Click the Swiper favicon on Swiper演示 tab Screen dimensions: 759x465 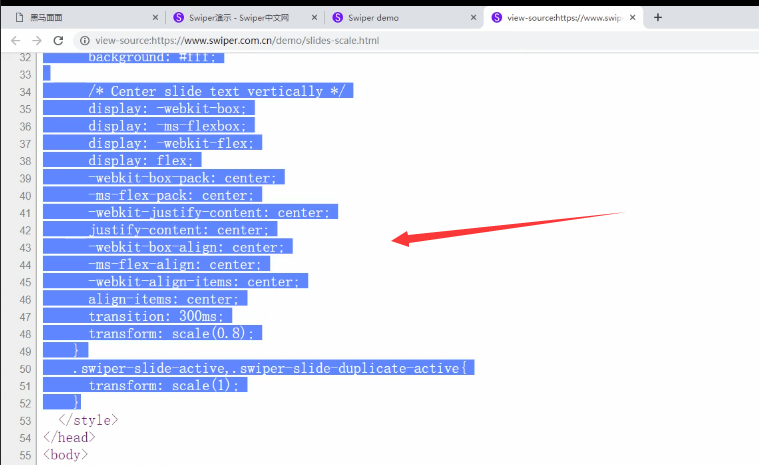click(179, 17)
